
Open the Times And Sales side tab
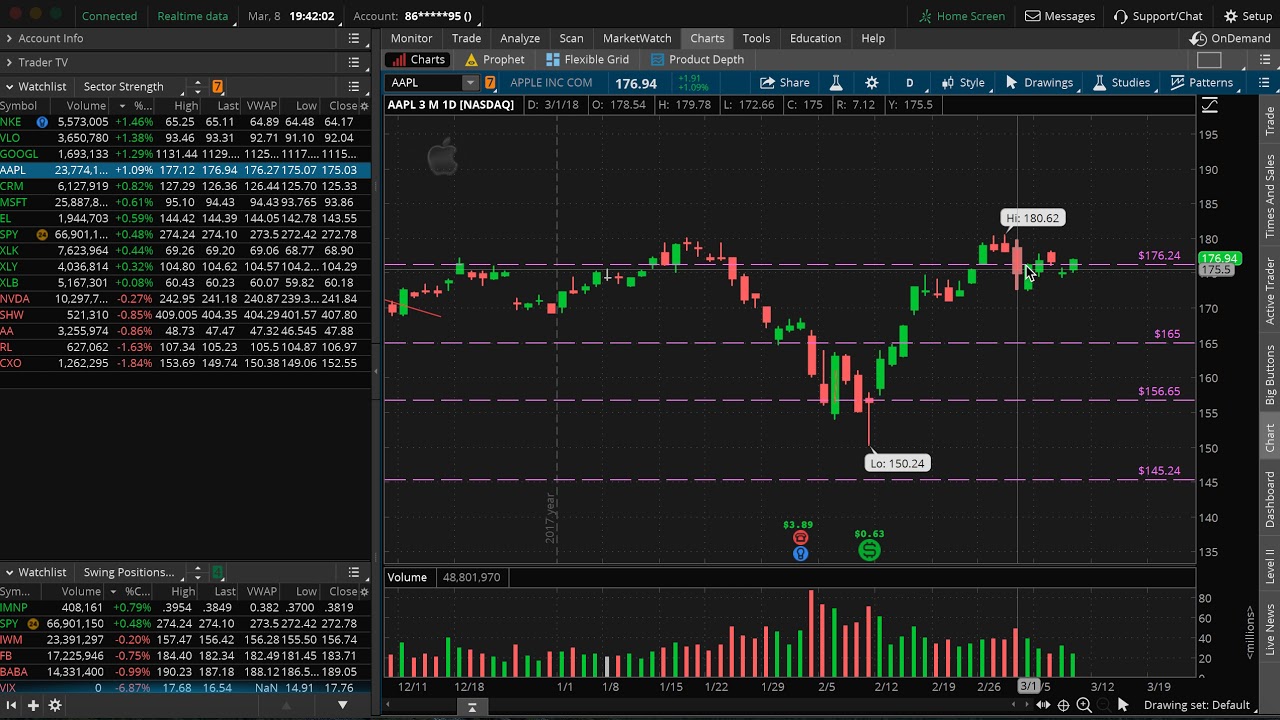point(1270,196)
